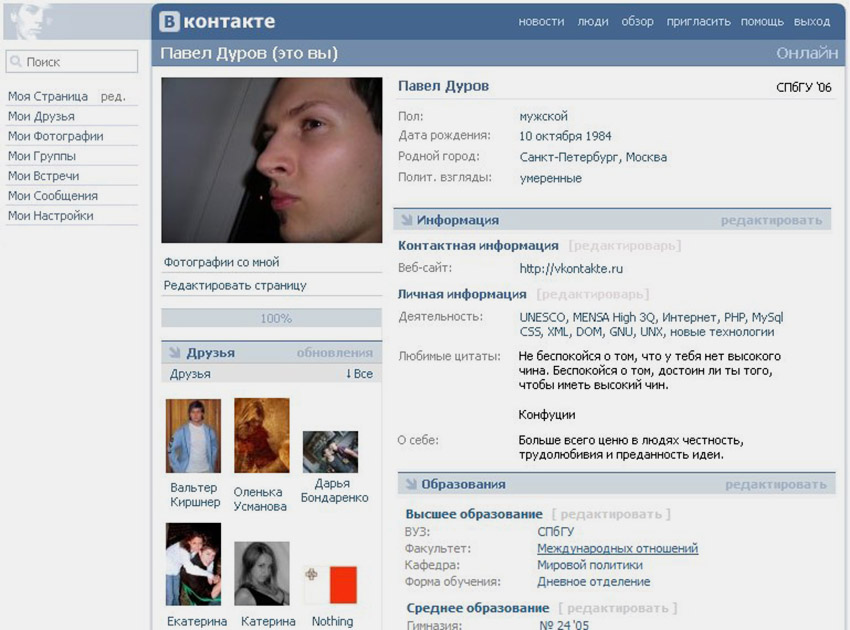Open the Nothing friend flag avatar

tap(330, 585)
